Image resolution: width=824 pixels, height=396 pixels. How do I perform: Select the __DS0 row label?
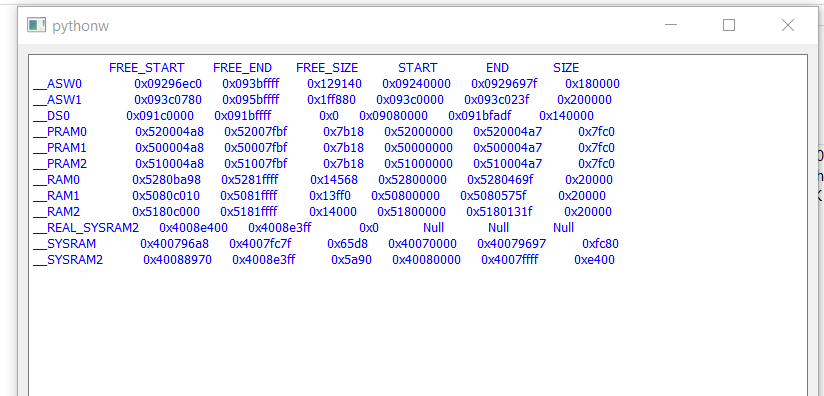pyautogui.click(x=51, y=116)
